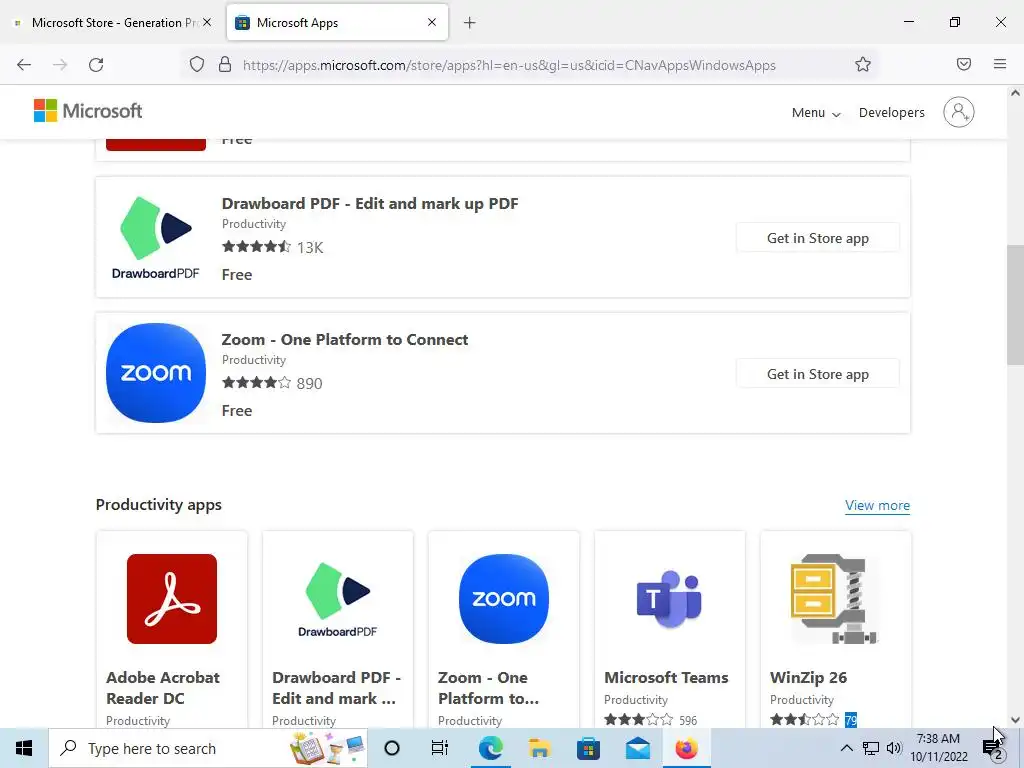This screenshot has width=1024, height=768.
Task: Open Drawboard PDF - Edit and mark up PDF title
Action: [x=370, y=204]
